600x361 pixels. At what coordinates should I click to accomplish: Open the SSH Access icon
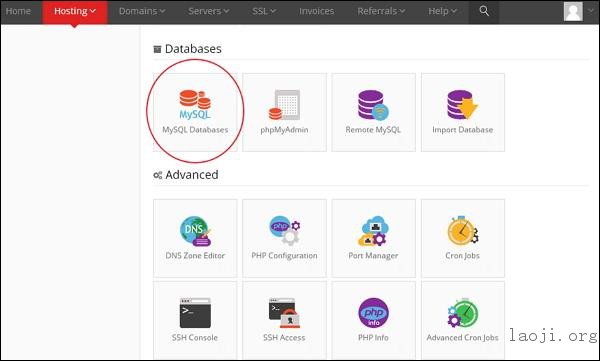coord(284,313)
